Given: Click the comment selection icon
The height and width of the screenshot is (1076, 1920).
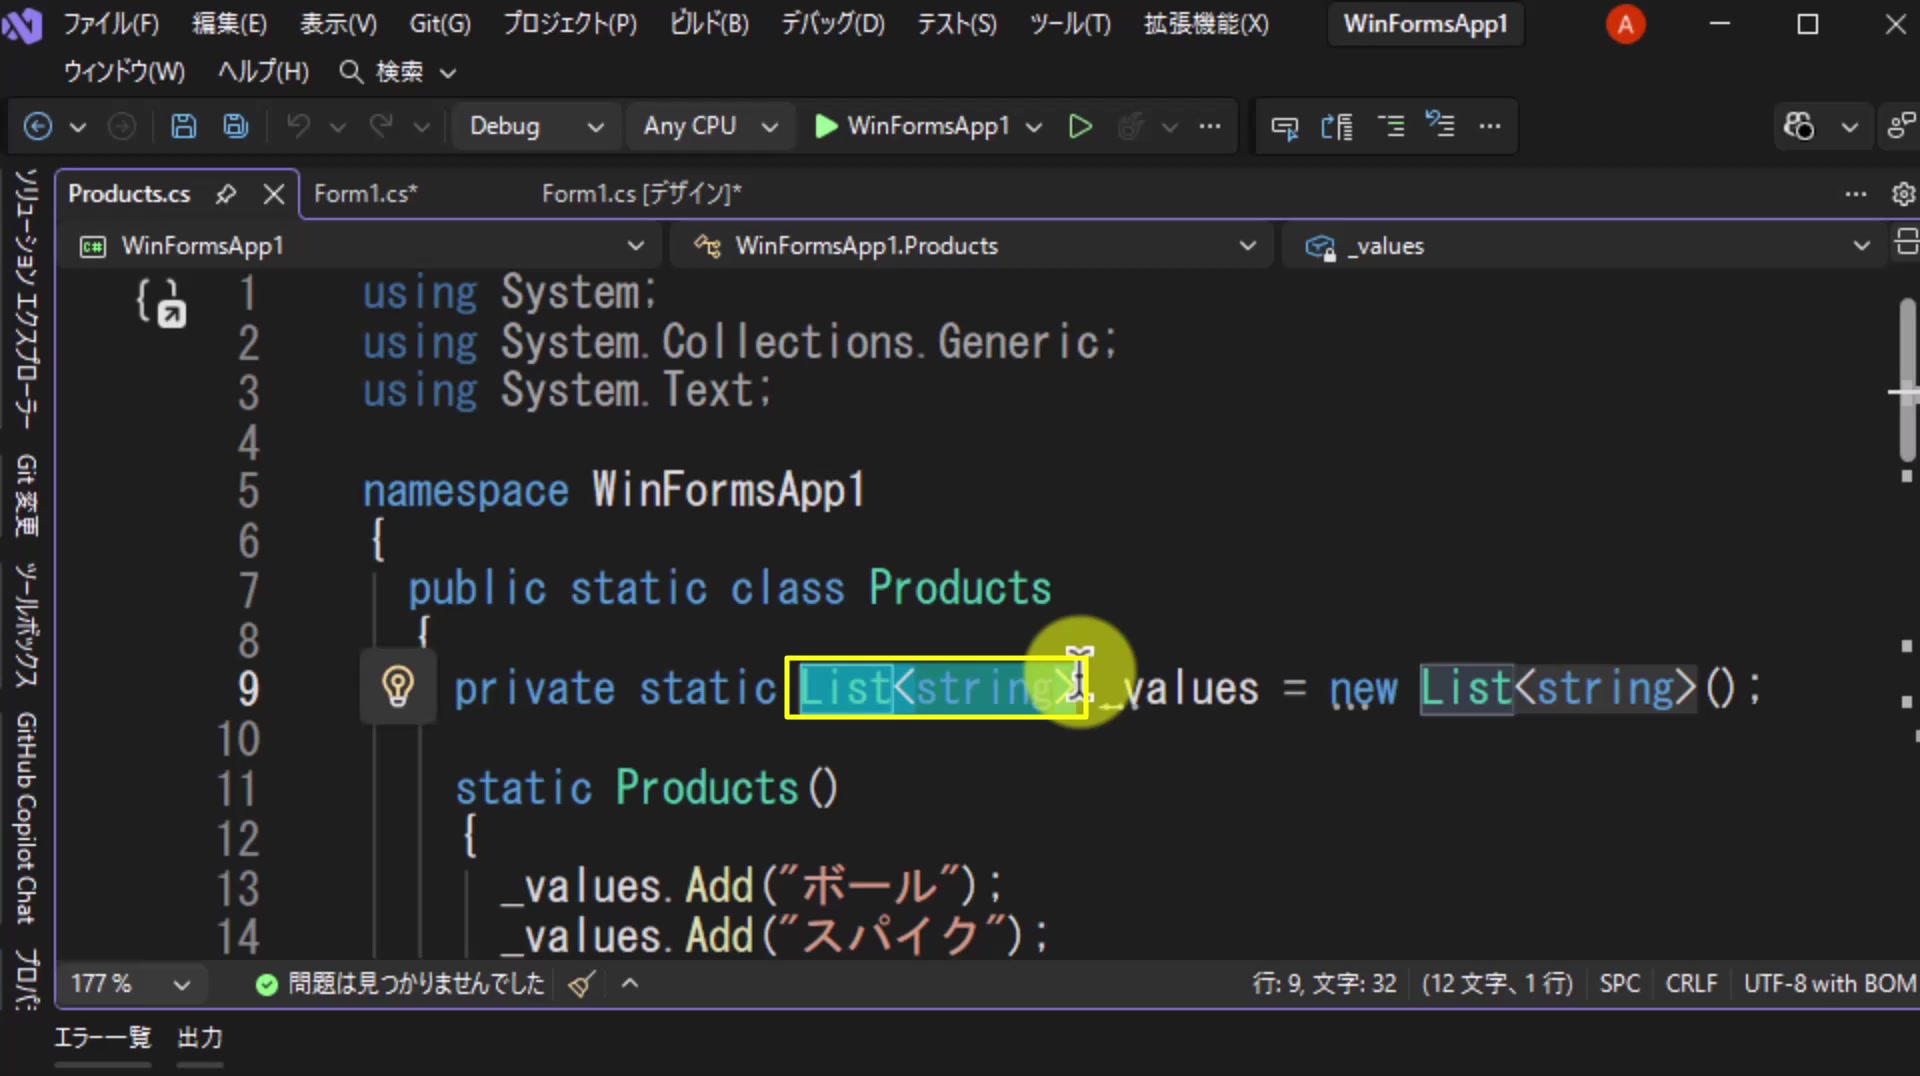Looking at the screenshot, I should [x=1390, y=126].
